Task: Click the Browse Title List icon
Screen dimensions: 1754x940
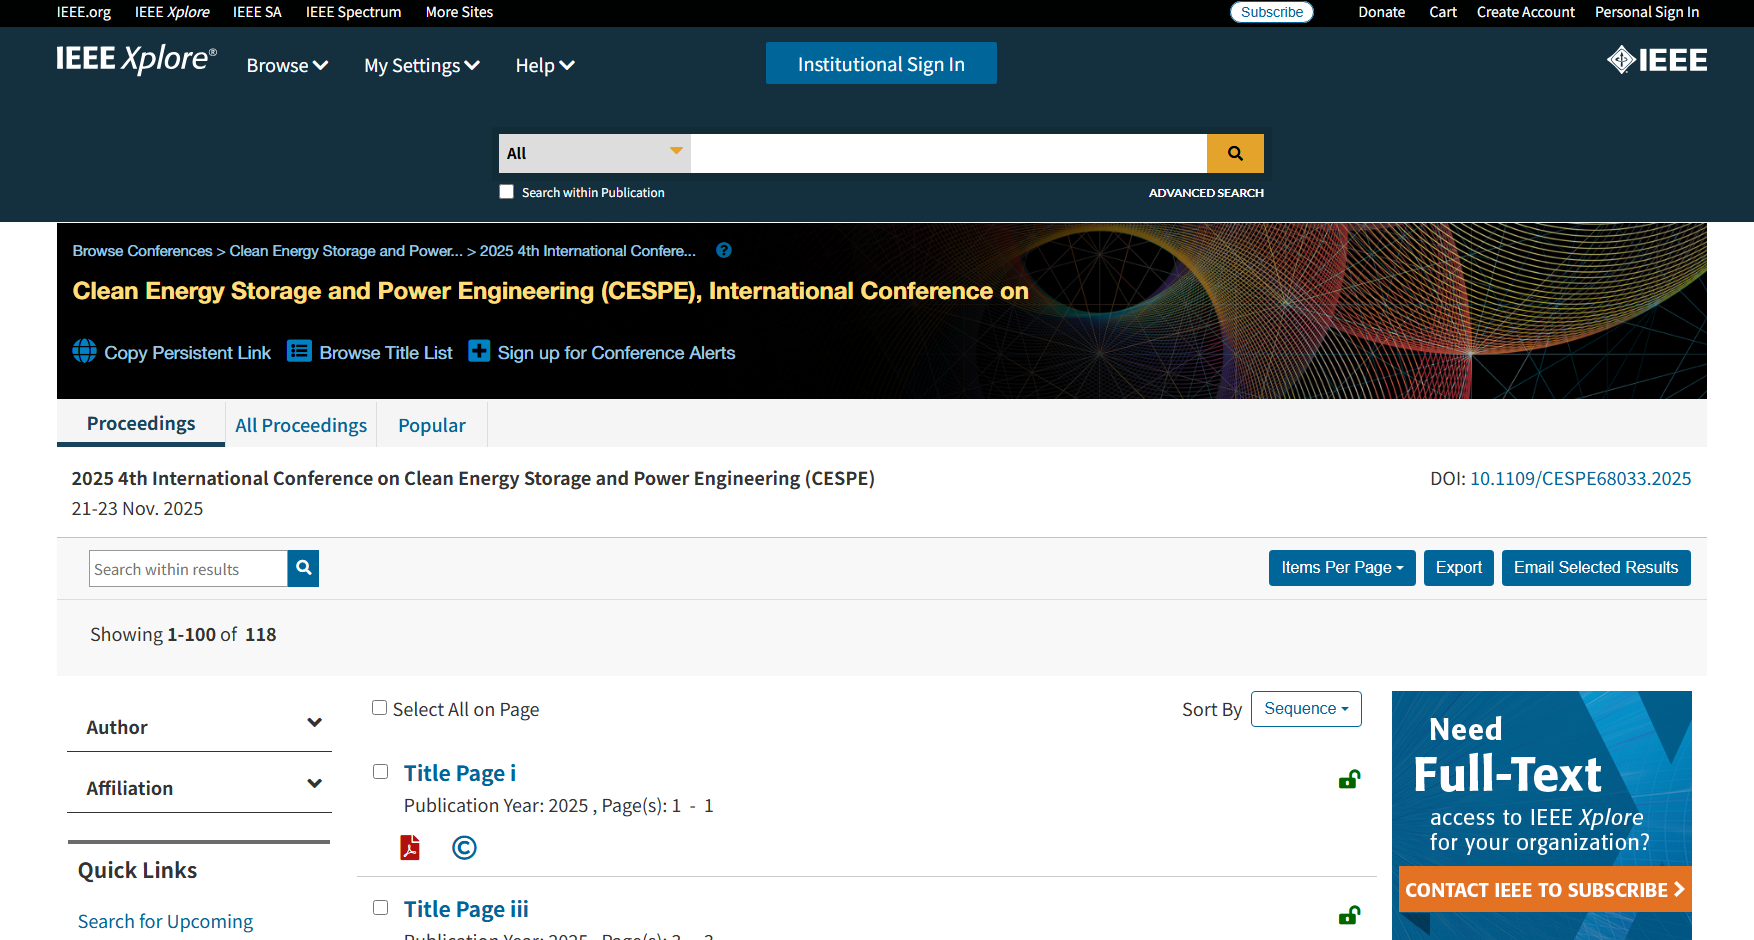Action: point(299,351)
